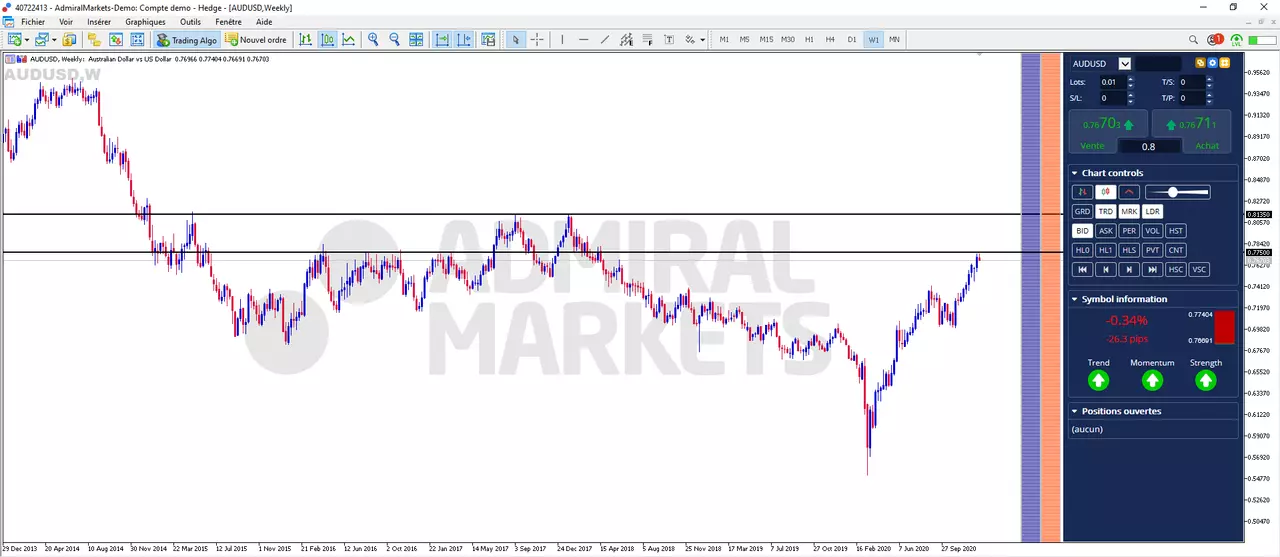Toggle the MRK chart control
The width and height of the screenshot is (1280, 557).
[1129, 211]
